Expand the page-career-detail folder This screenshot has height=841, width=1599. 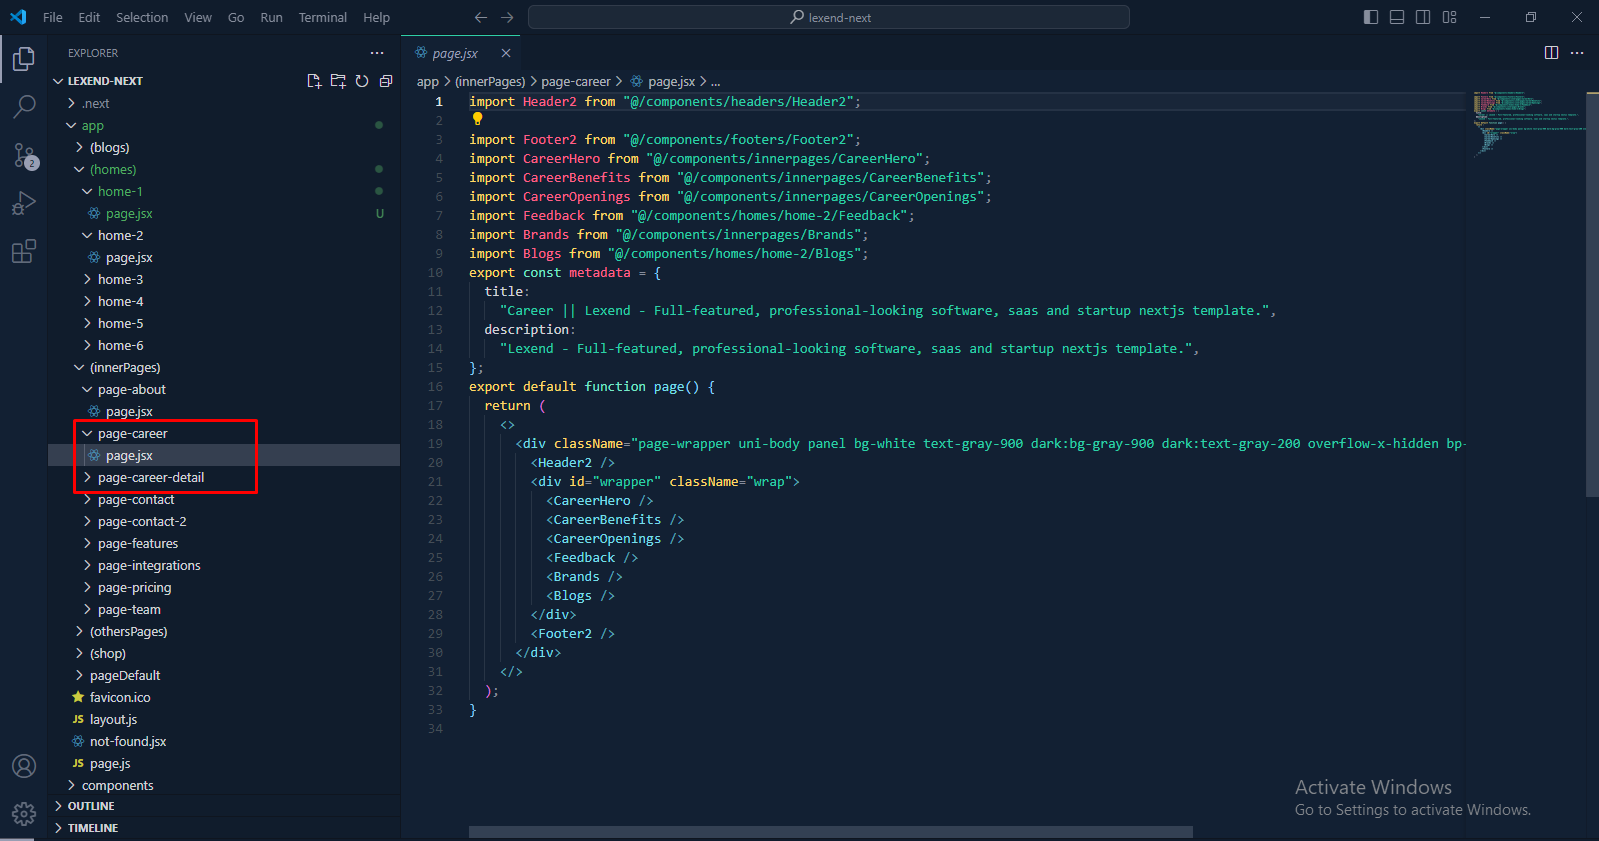point(150,477)
